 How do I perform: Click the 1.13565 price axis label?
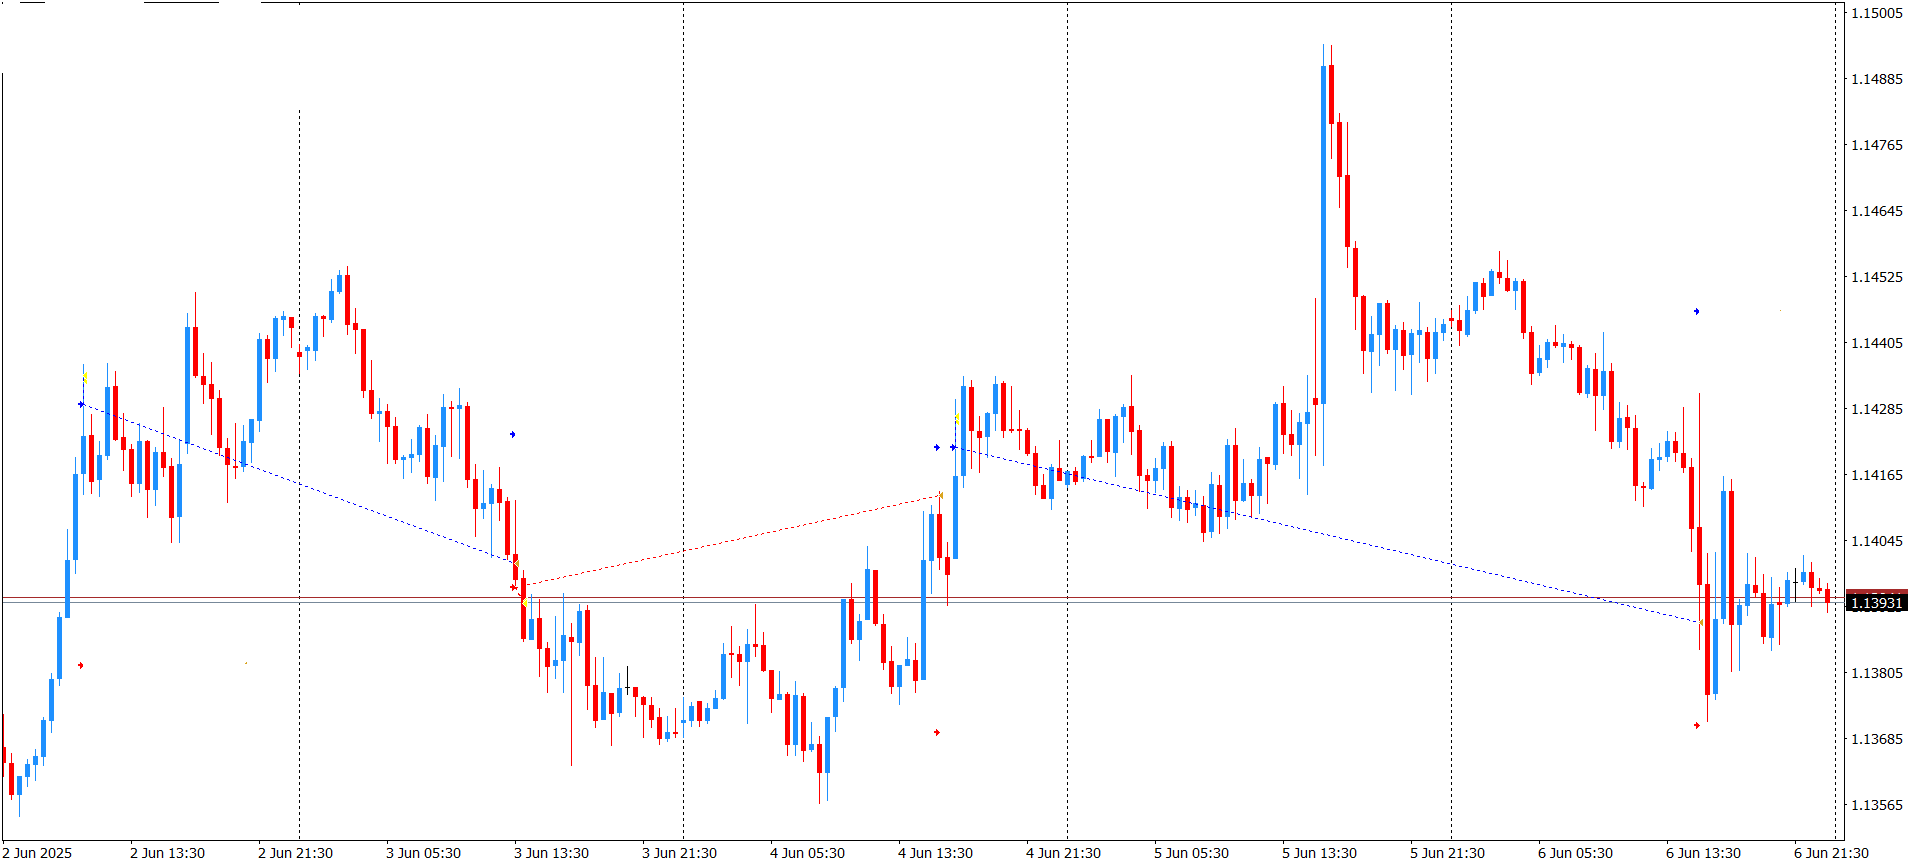(1877, 805)
